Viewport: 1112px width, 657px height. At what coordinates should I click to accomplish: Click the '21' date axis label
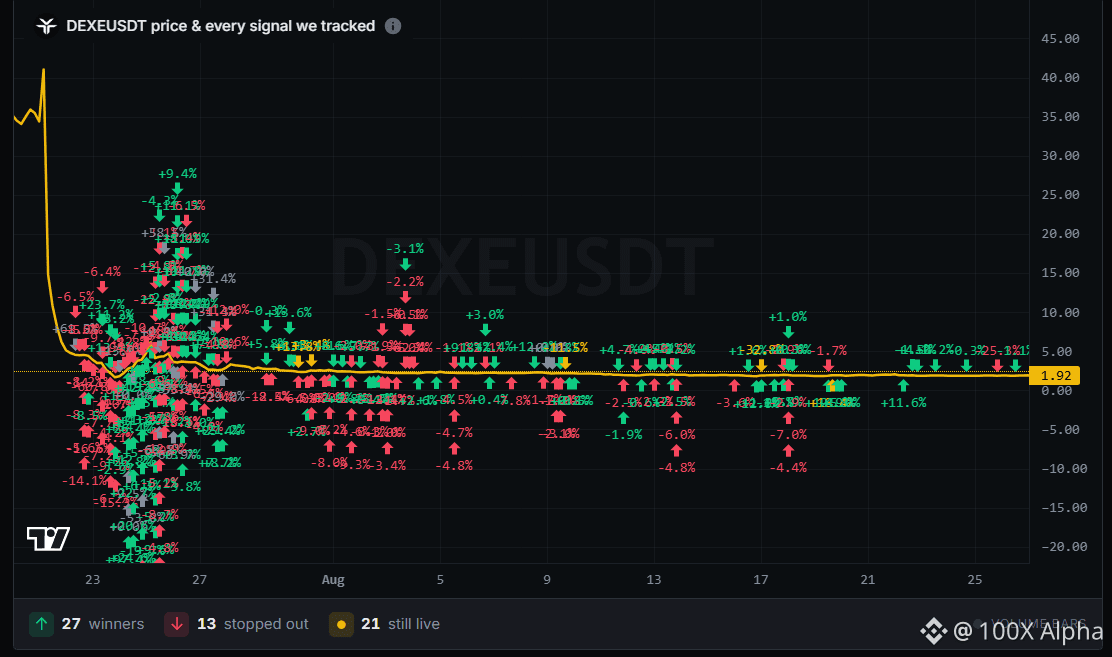coord(868,580)
